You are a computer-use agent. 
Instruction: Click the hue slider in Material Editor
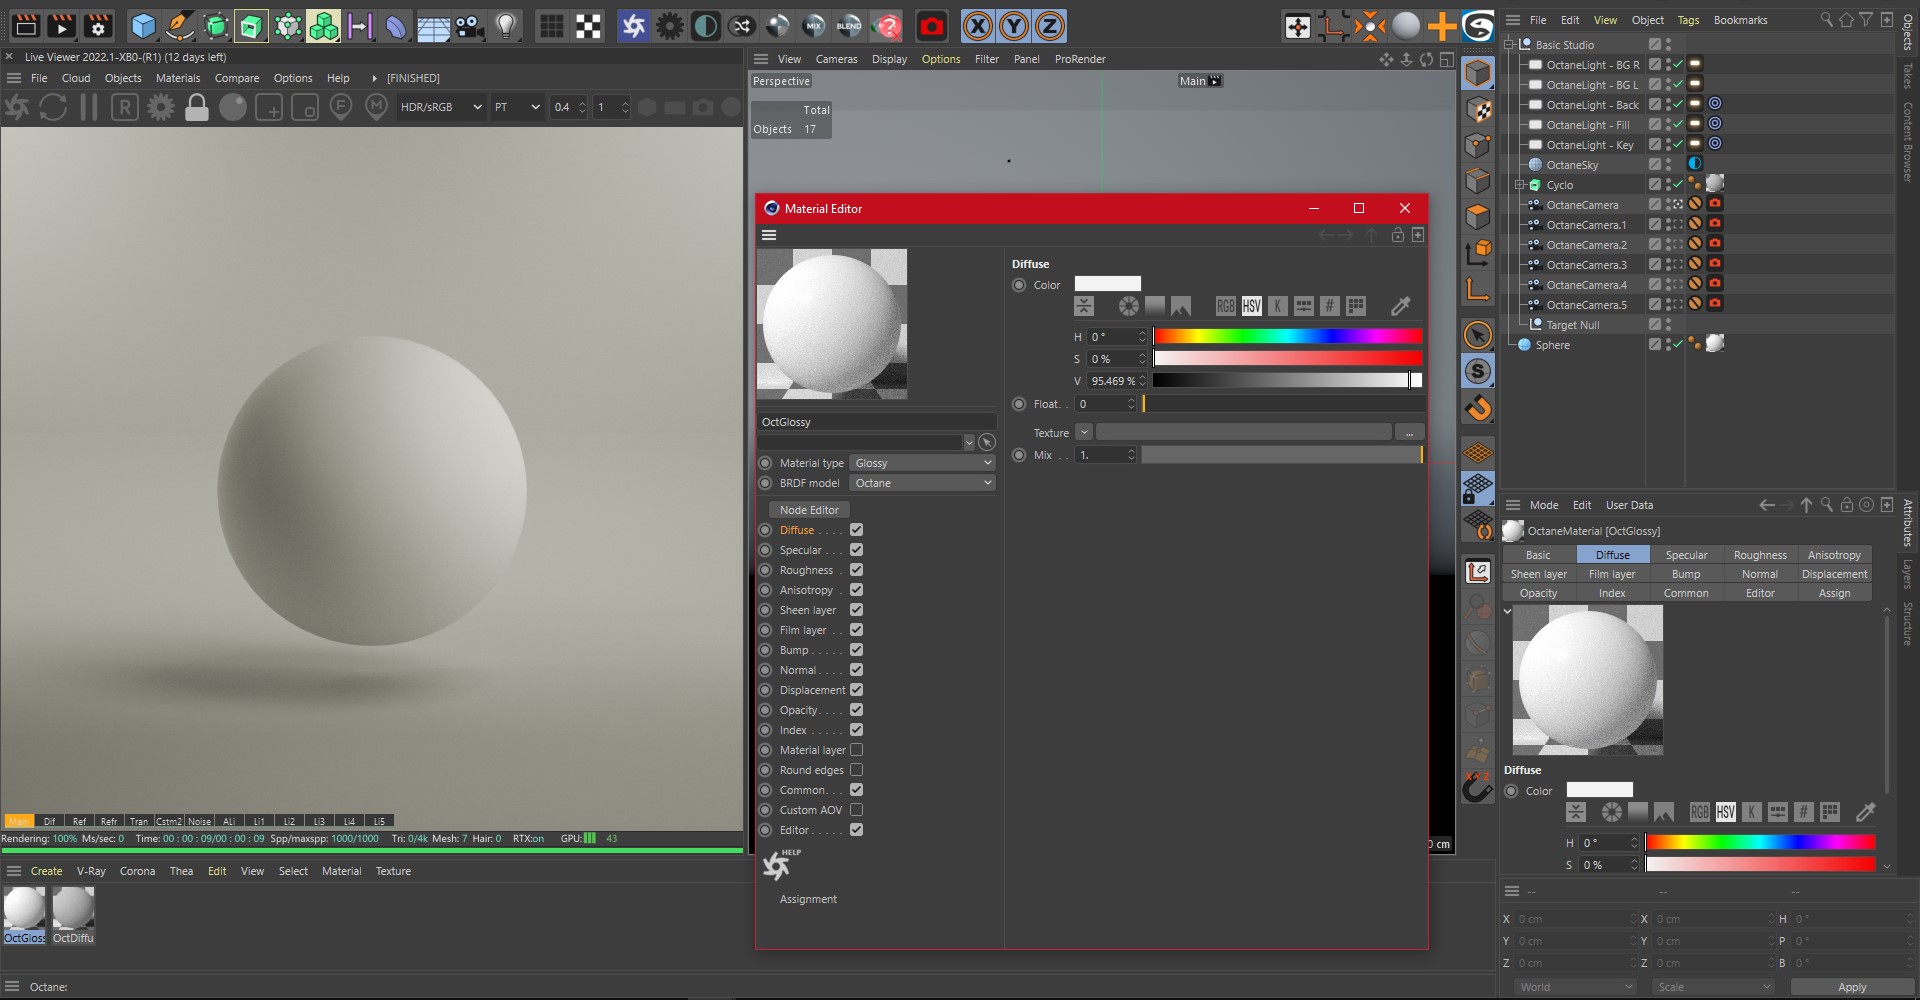pos(1287,337)
